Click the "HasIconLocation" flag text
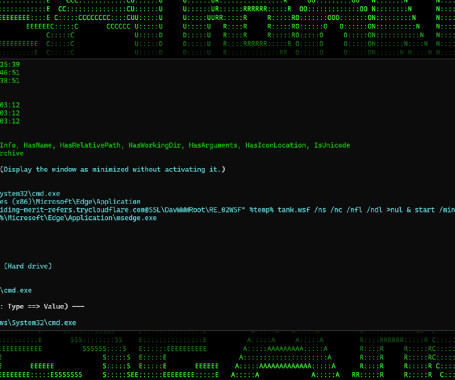 click(276, 145)
